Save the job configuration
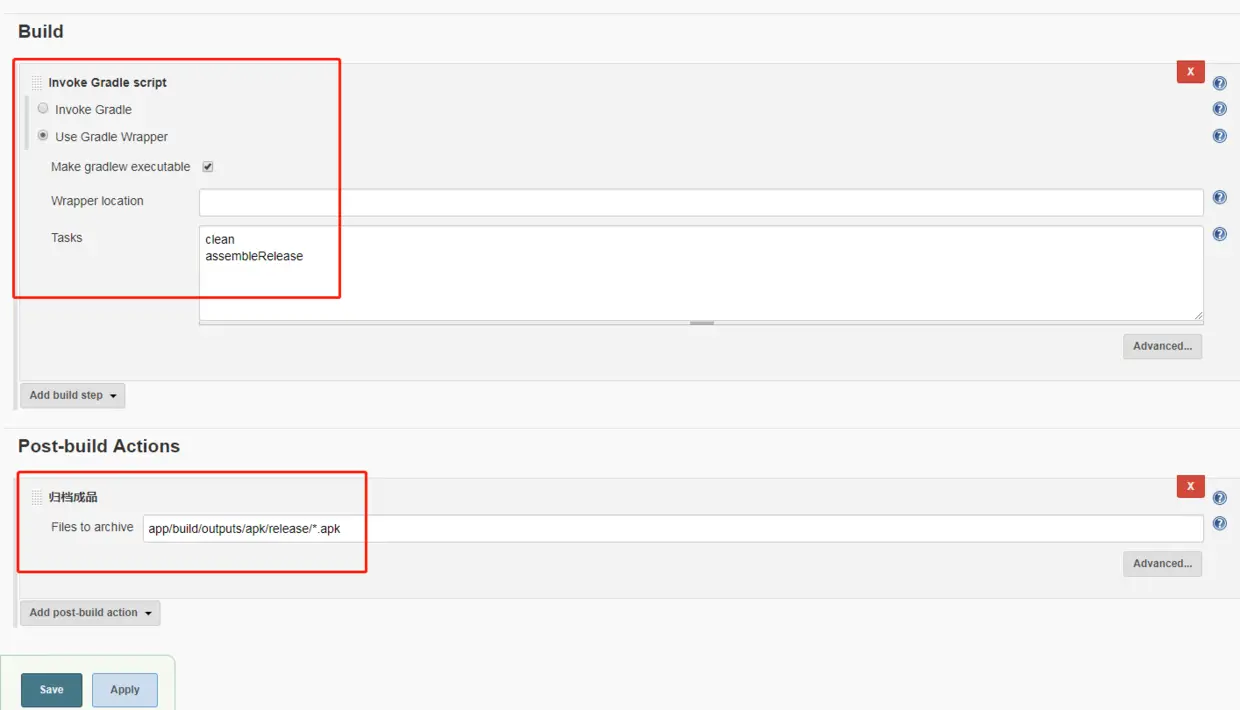Image resolution: width=1240 pixels, height=710 pixels. coord(52,690)
